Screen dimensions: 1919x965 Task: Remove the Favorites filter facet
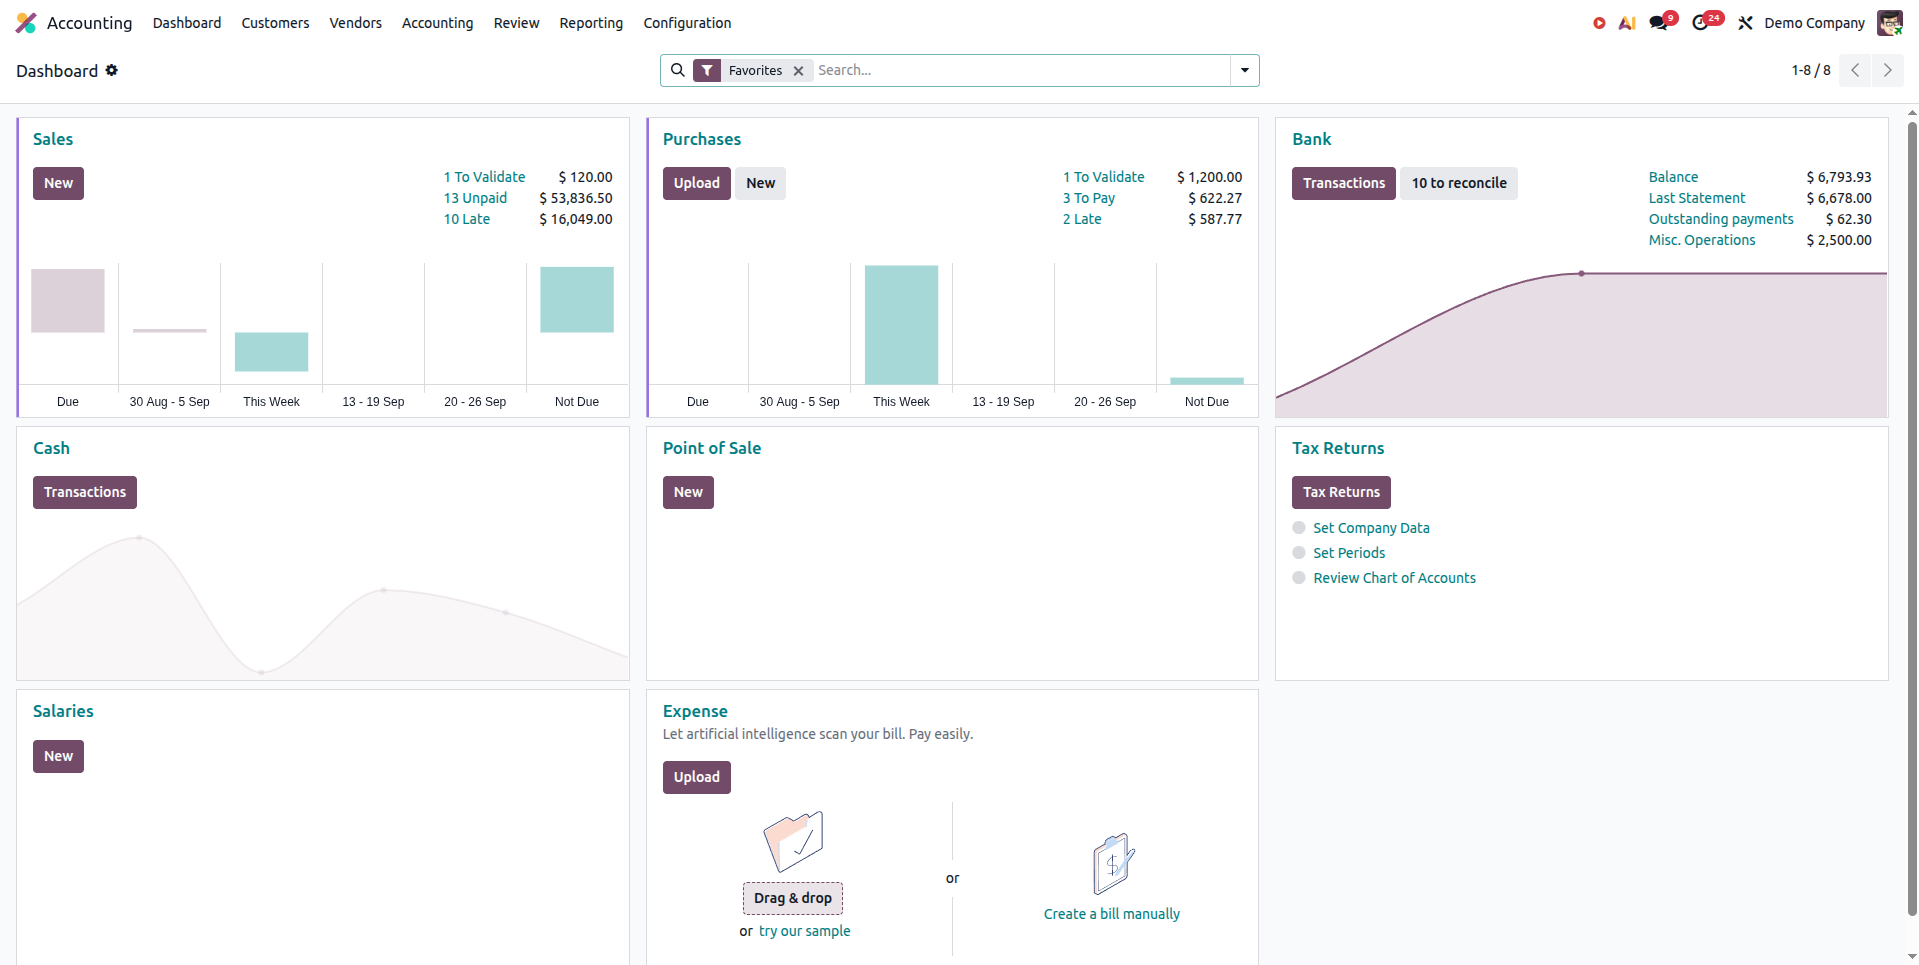tap(798, 71)
